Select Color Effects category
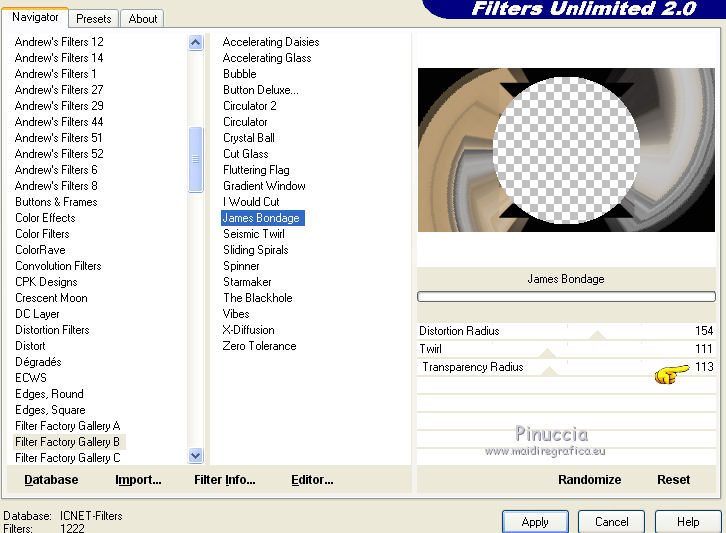Viewport: 726px width, 533px height. pyautogui.click(x=45, y=218)
